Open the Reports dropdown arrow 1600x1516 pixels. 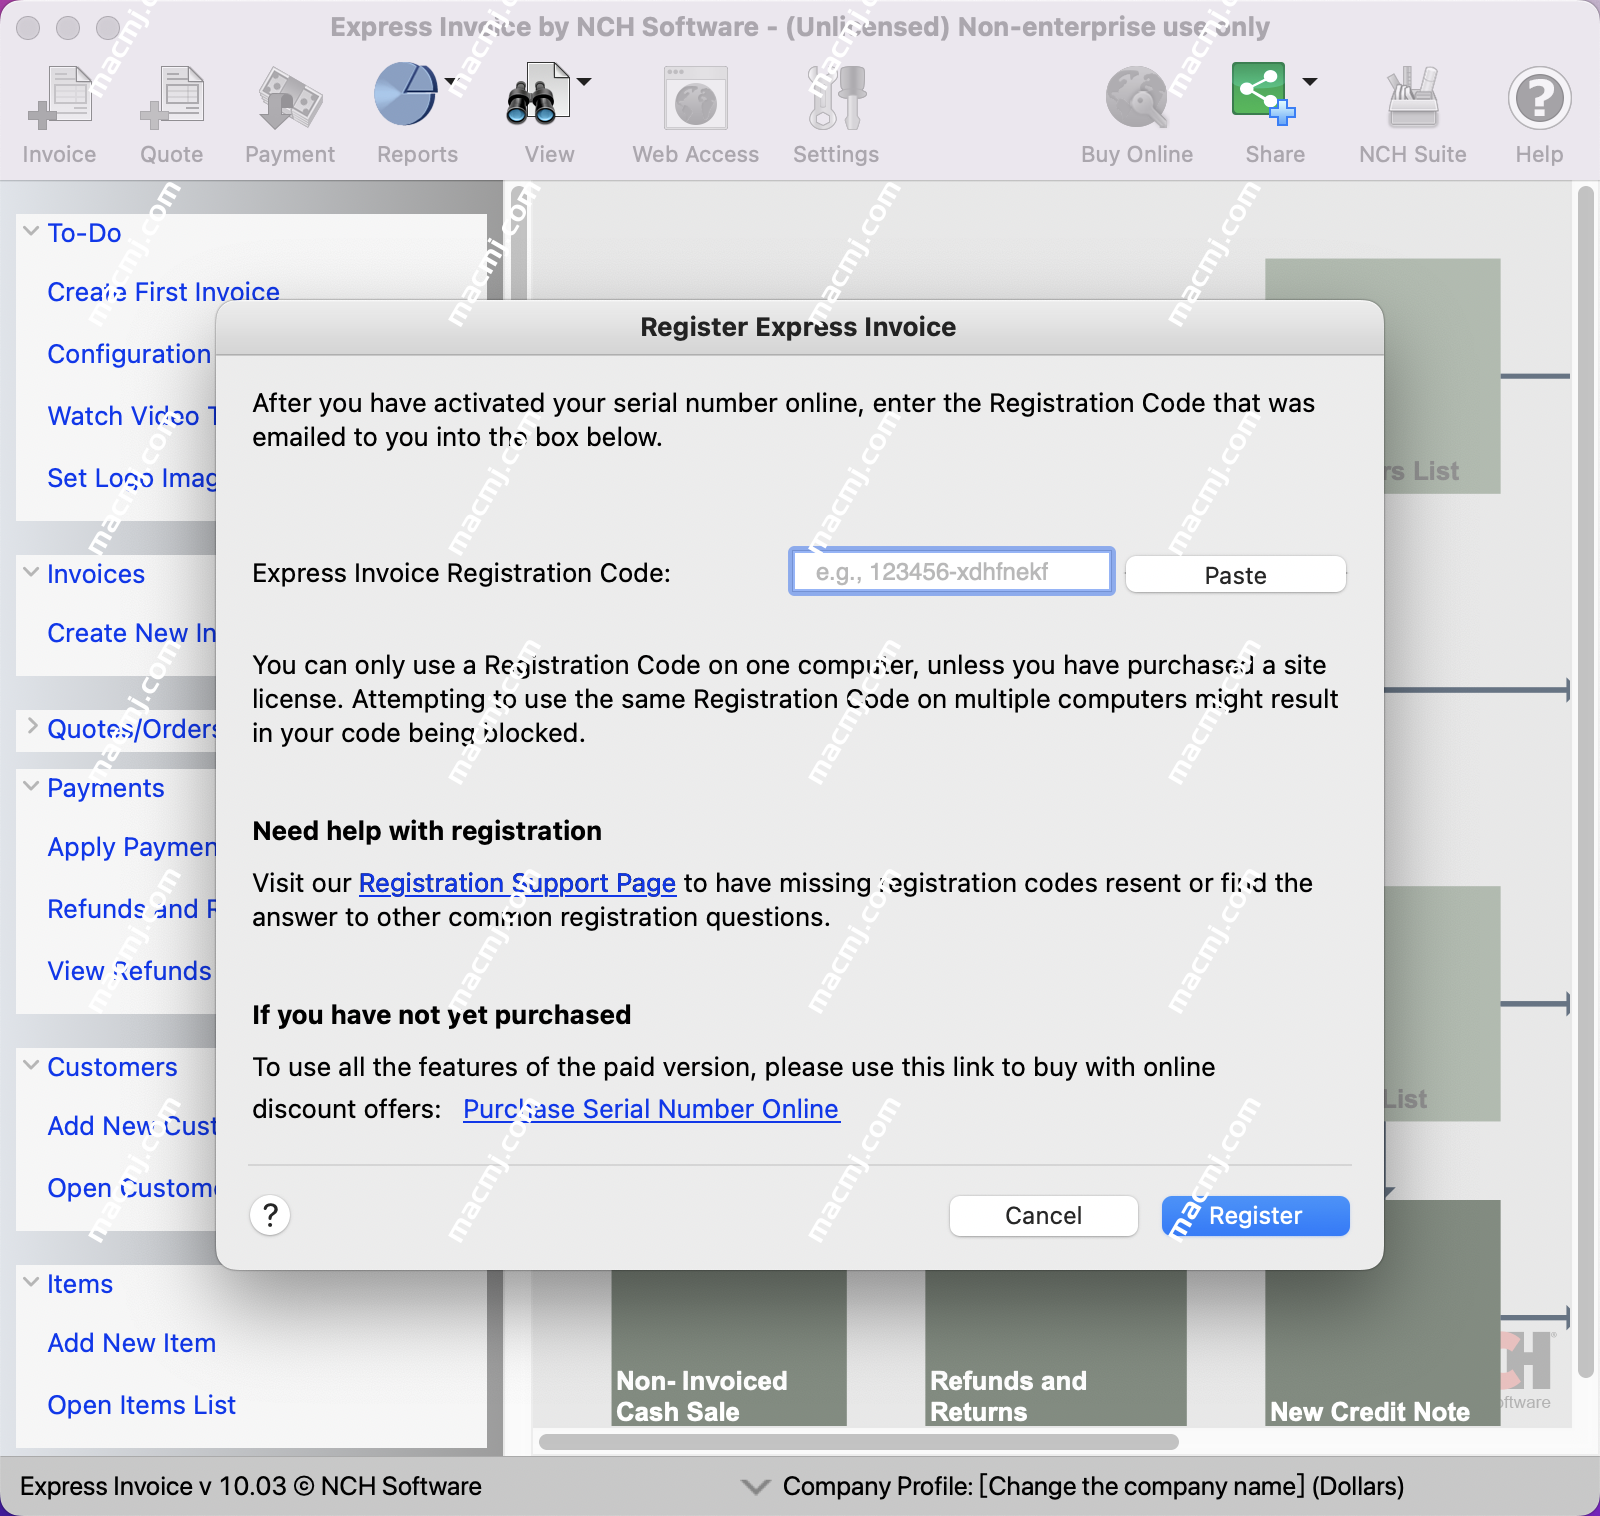point(450,82)
